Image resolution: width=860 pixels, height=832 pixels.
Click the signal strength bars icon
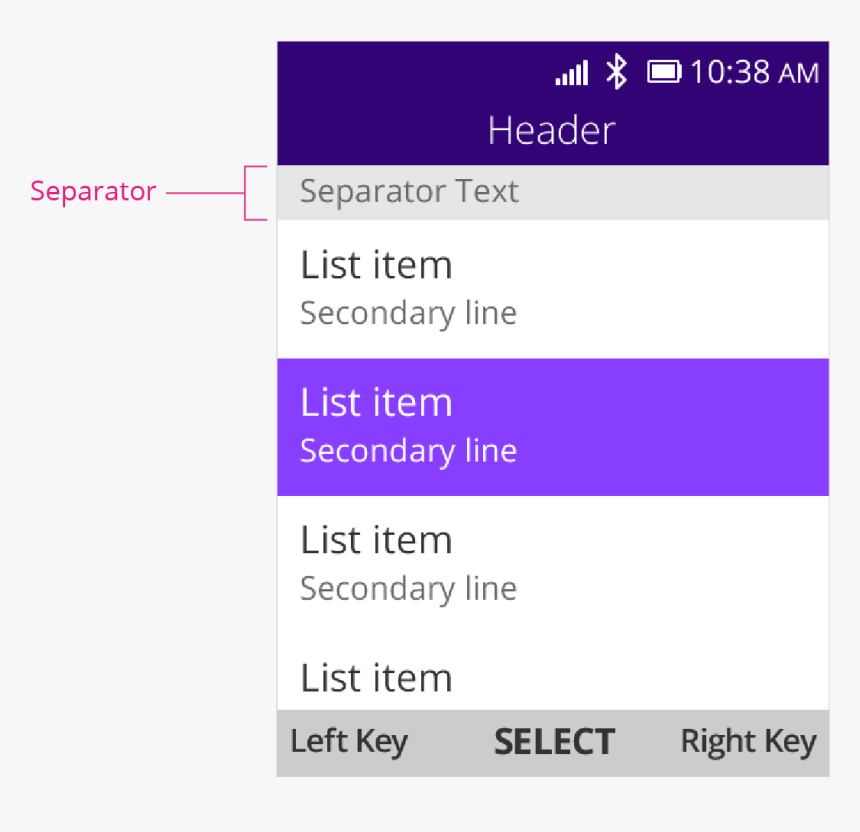coord(572,73)
